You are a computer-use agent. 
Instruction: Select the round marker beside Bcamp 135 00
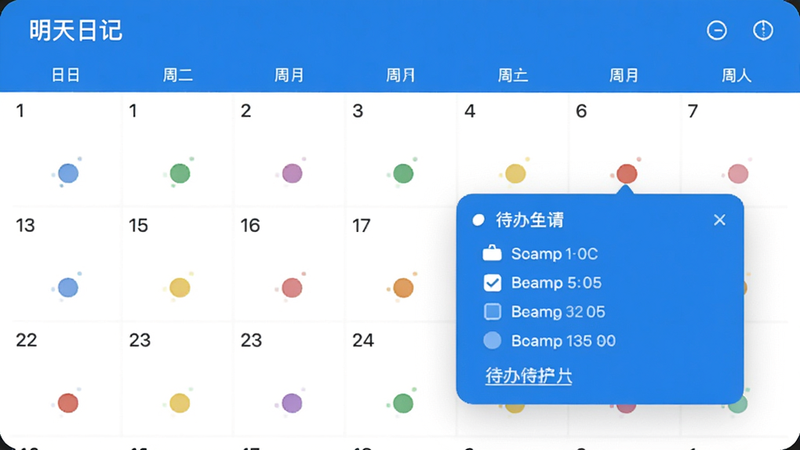[492, 340]
